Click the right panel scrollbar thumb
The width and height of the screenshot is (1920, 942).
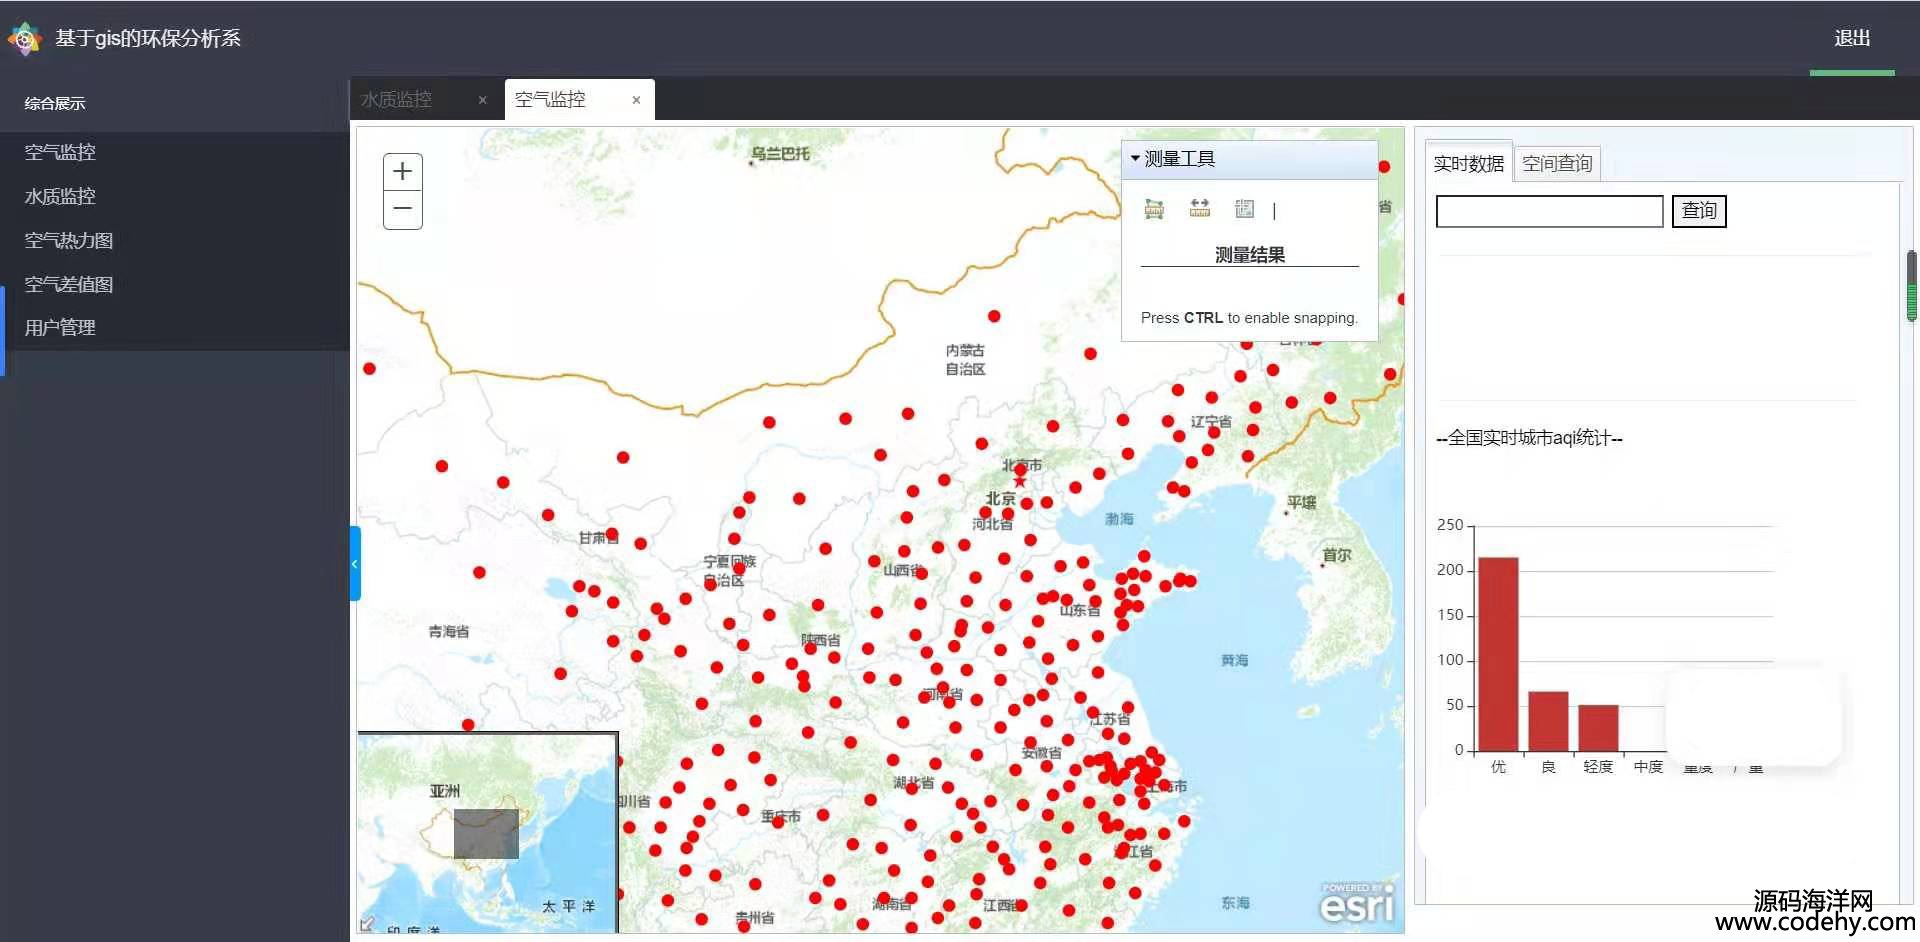pos(1912,286)
